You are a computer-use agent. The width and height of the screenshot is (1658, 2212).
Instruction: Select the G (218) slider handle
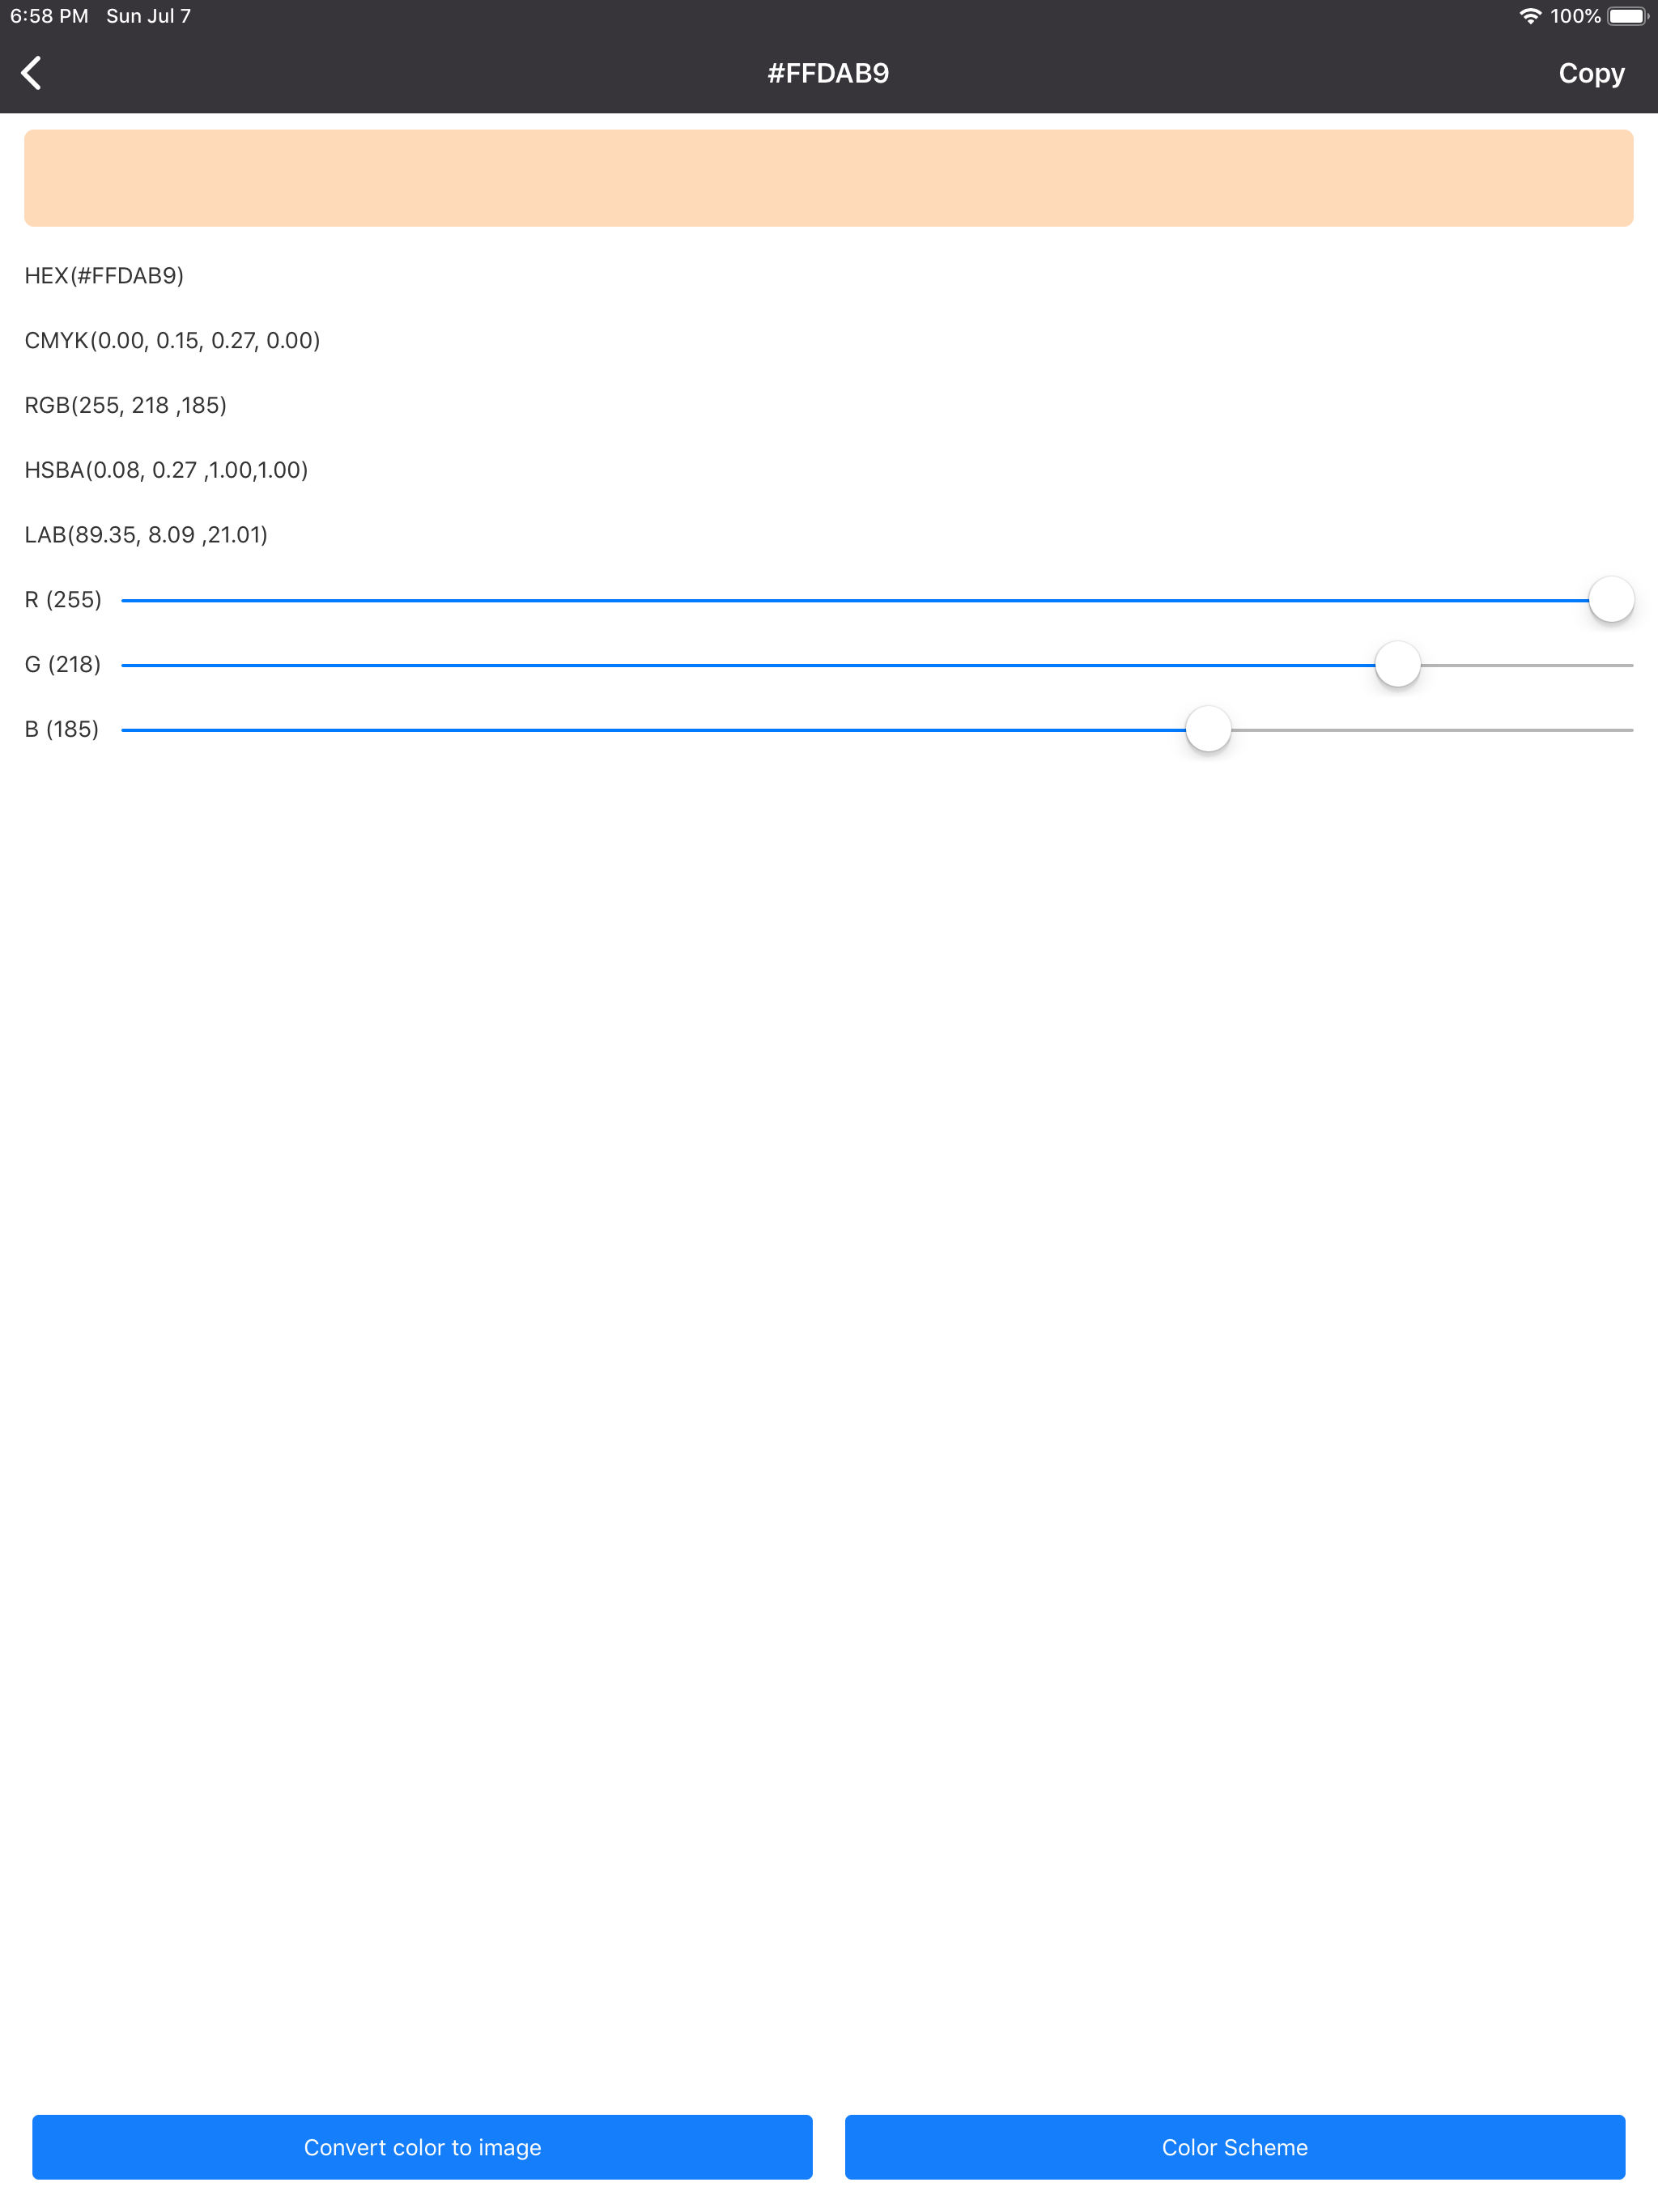click(1397, 664)
